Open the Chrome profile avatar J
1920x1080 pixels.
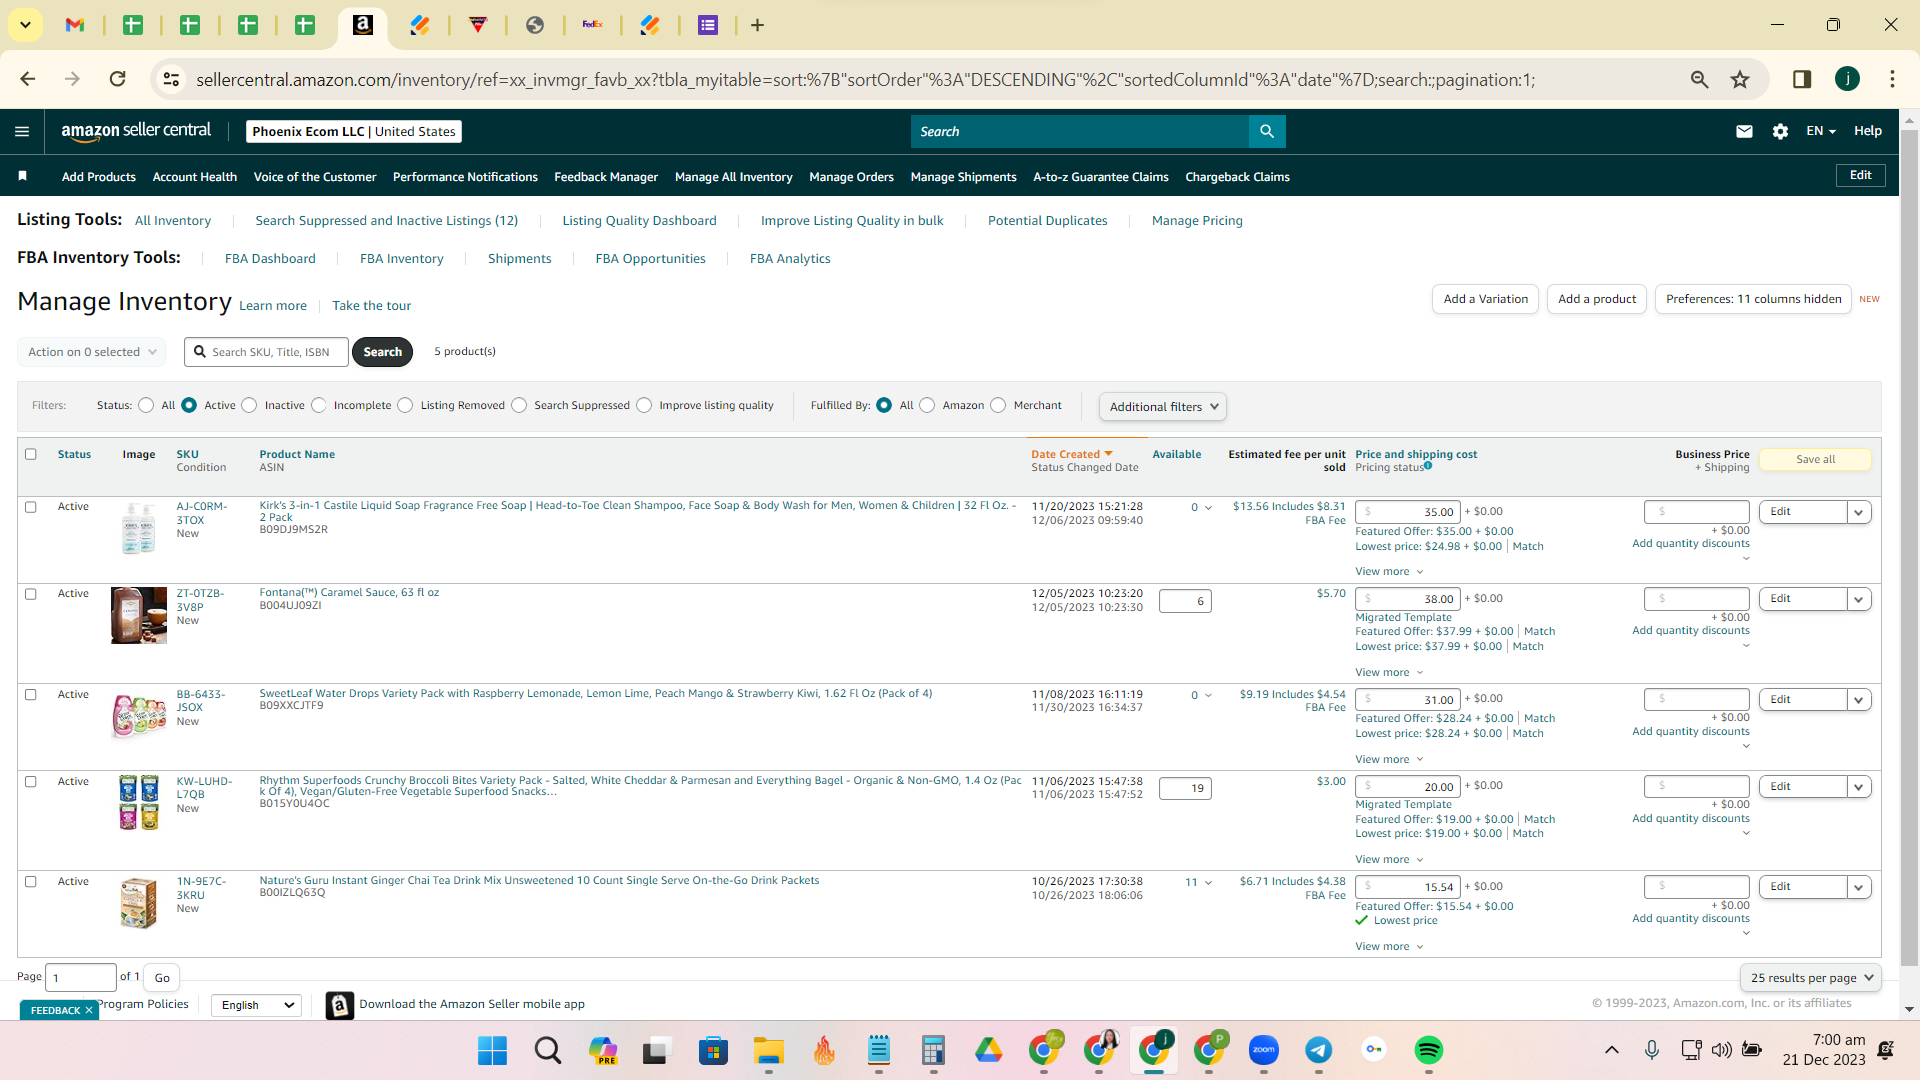1847,79
